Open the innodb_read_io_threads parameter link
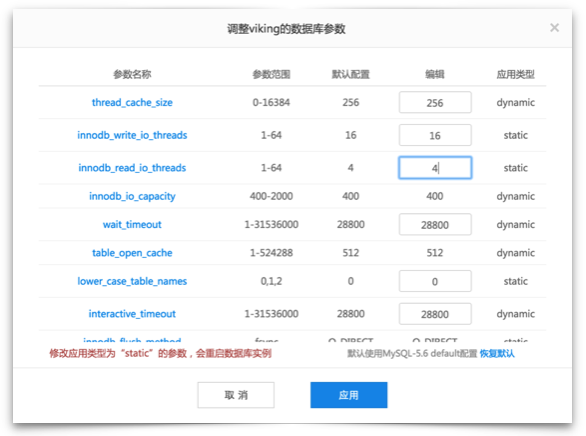Image resolution: width=586 pixels, height=436 pixels. pos(132,168)
